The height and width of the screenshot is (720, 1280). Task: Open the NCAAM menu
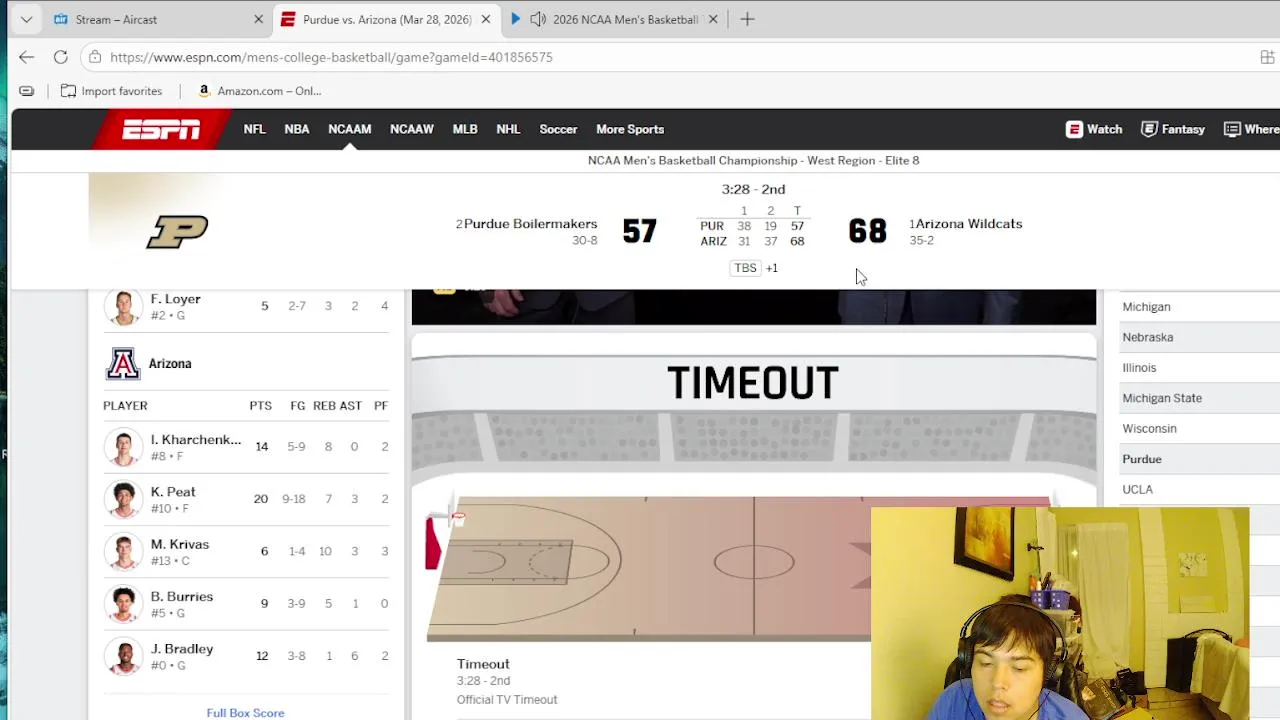coord(350,129)
